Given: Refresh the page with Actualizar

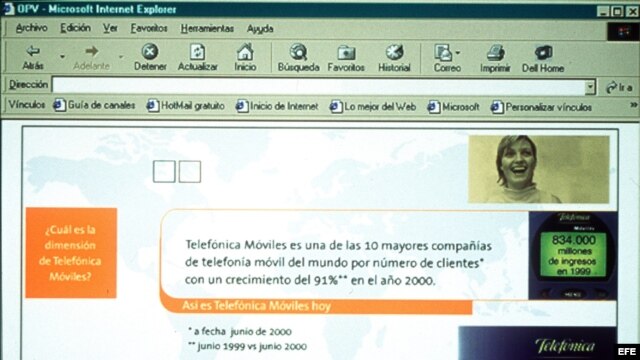Looking at the screenshot, I should click(198, 57).
